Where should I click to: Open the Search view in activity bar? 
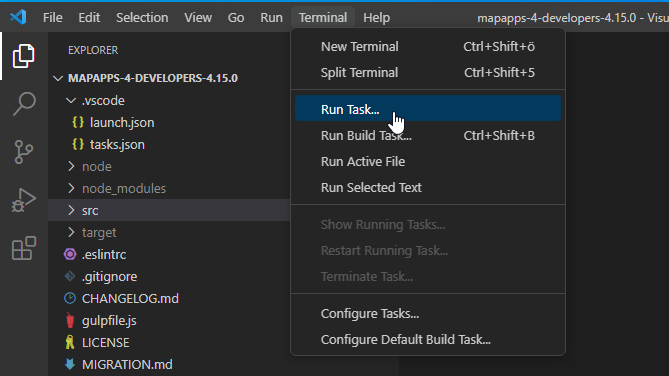(x=23, y=104)
